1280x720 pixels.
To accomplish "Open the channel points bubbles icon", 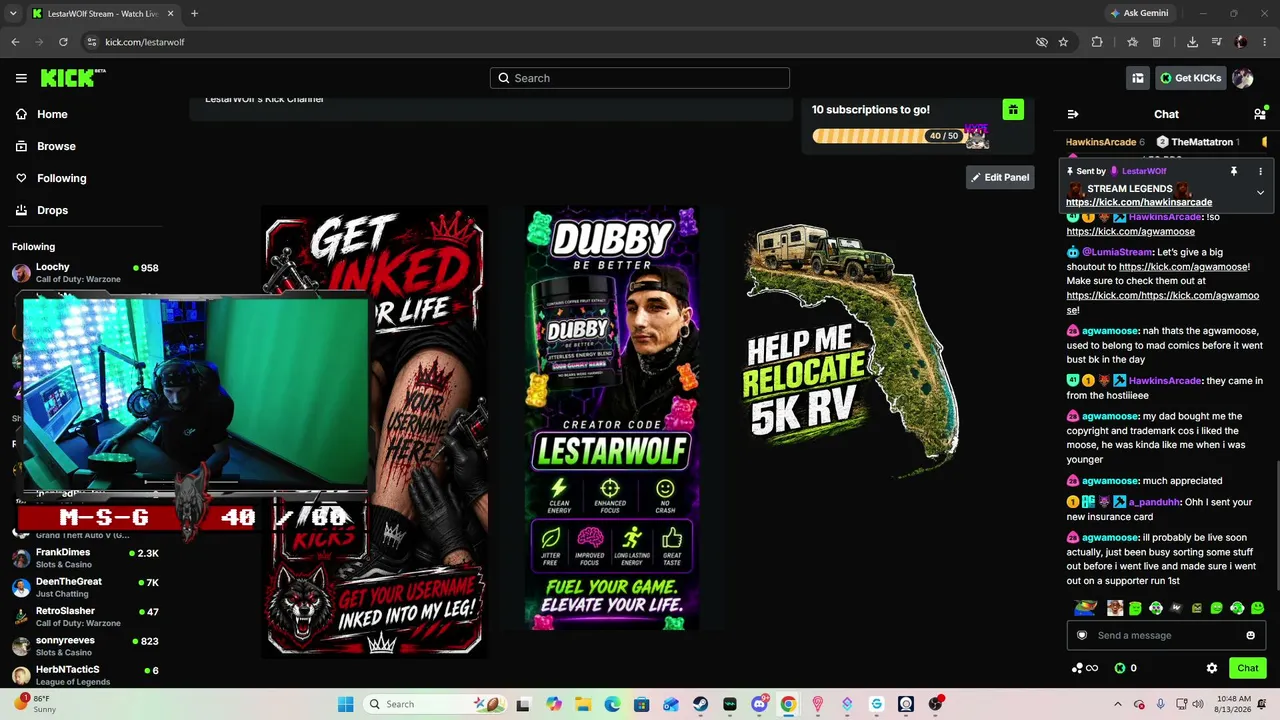I will 1084,668.
